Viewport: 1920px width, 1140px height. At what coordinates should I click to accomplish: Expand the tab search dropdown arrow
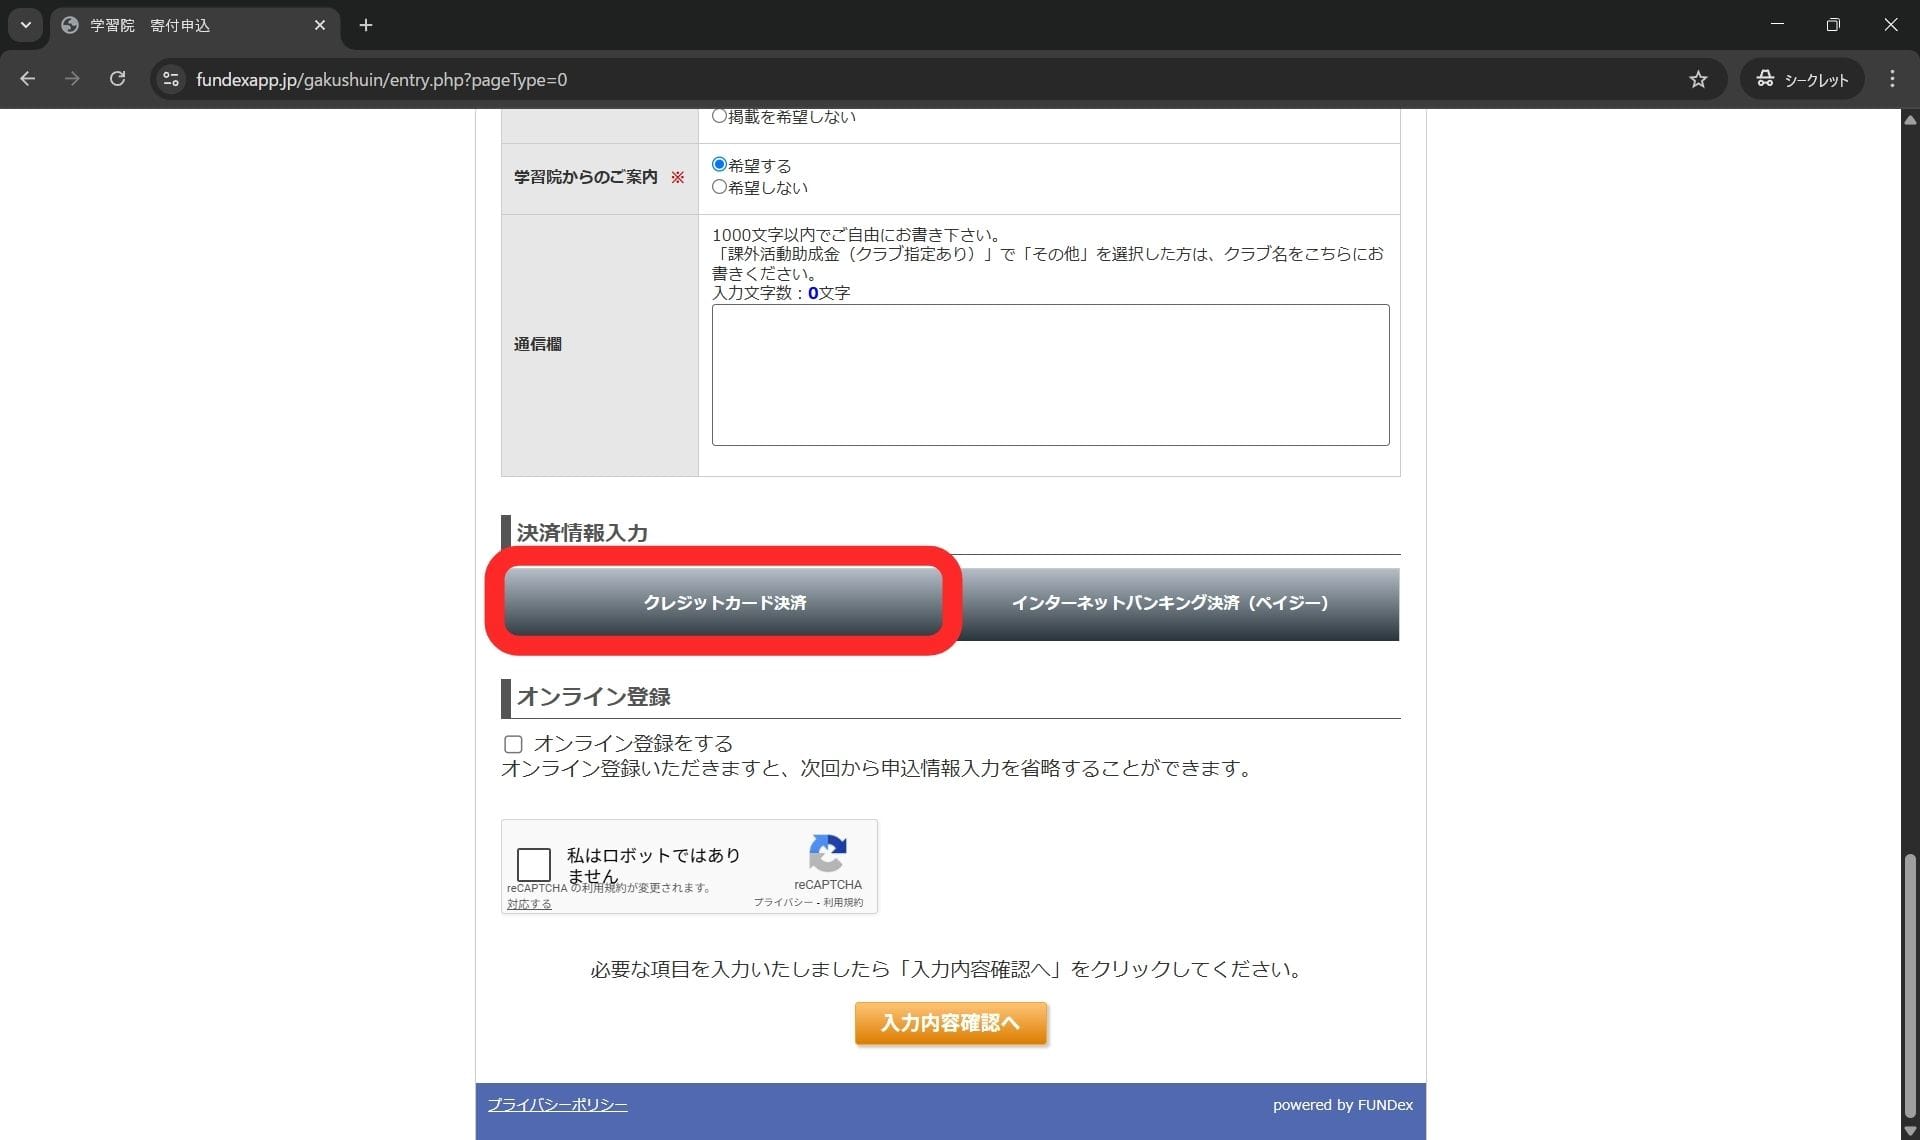(x=26, y=25)
